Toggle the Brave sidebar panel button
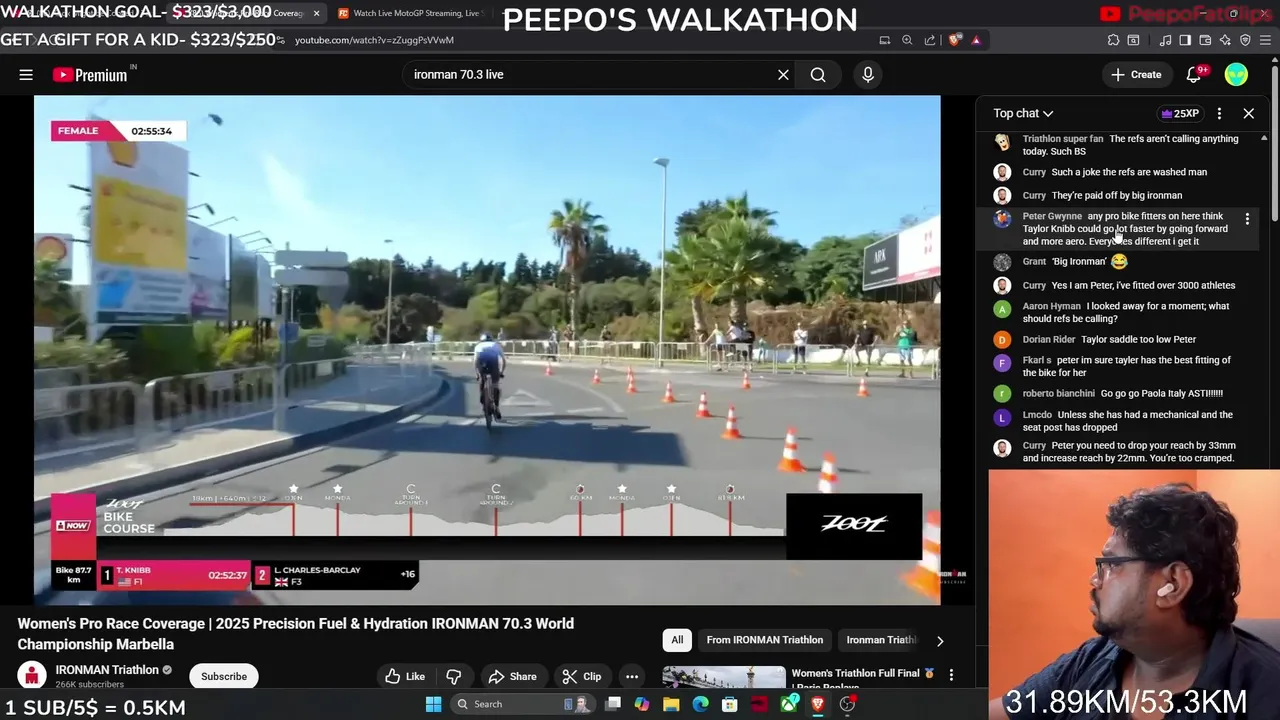The image size is (1280, 720). pyautogui.click(x=1185, y=40)
